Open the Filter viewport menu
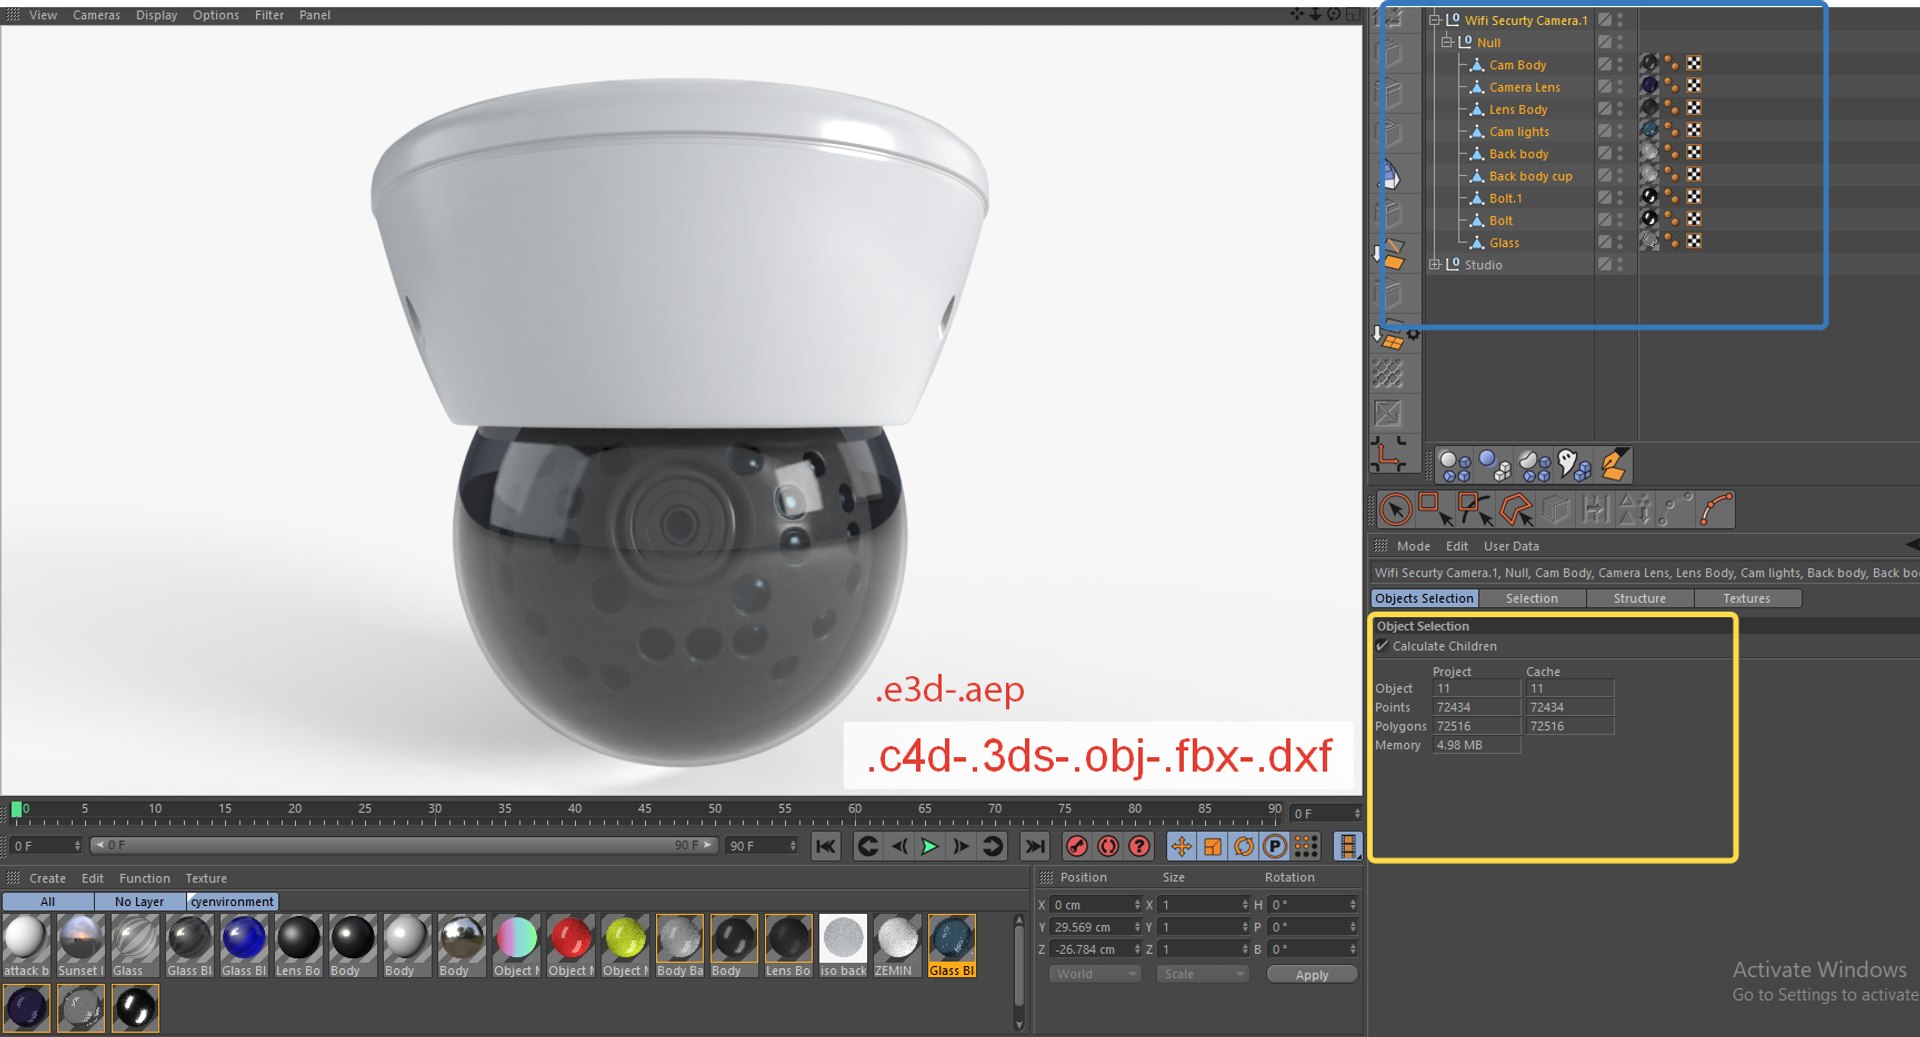The height and width of the screenshot is (1037, 1920). click(269, 15)
